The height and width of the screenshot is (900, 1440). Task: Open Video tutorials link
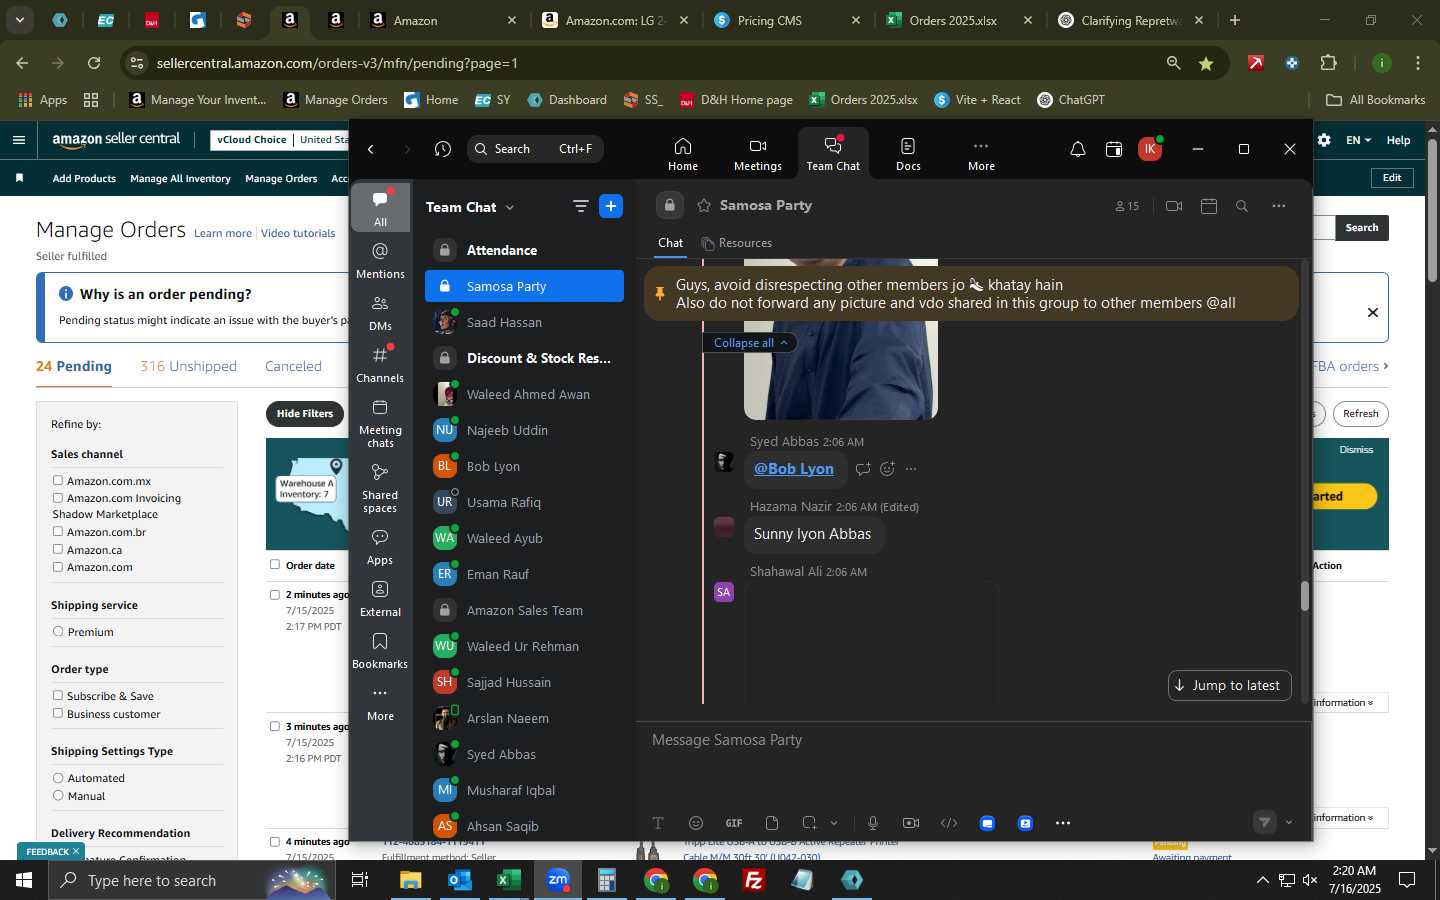pyautogui.click(x=298, y=233)
